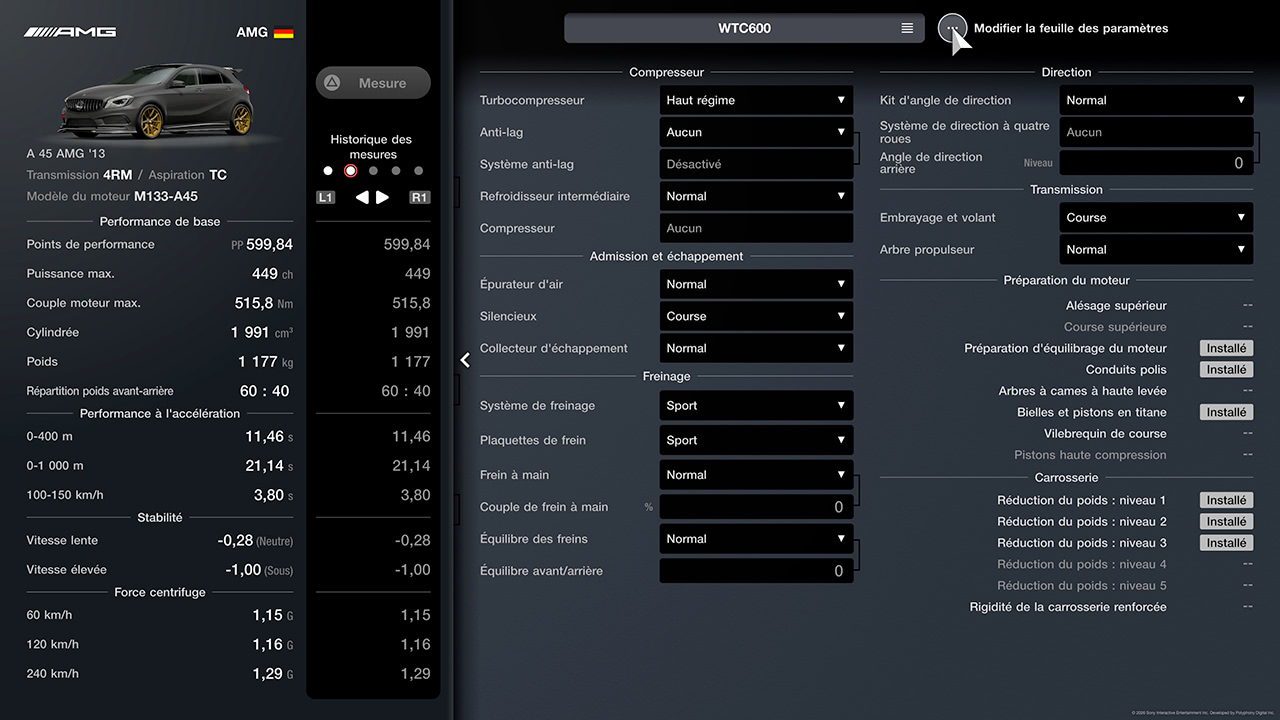Open the Turbocompresseur dropdown
Viewport: 1280px width, 720px height.
(756, 100)
